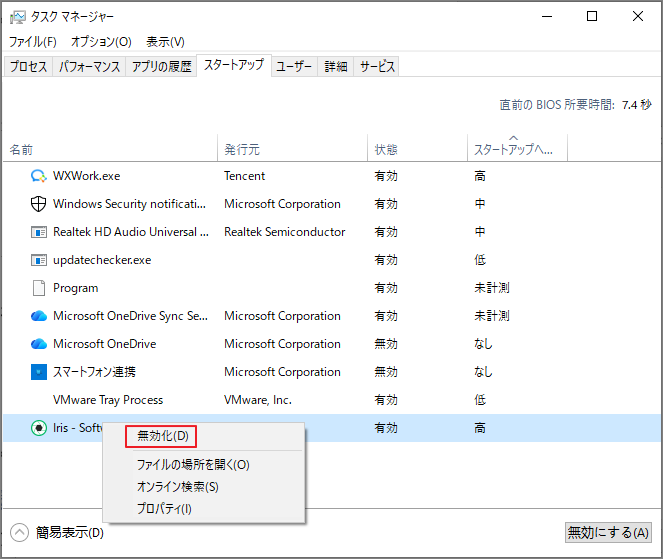The image size is (663, 559).
Task: Click 未計測 impact in the Program row
Action: point(492,288)
